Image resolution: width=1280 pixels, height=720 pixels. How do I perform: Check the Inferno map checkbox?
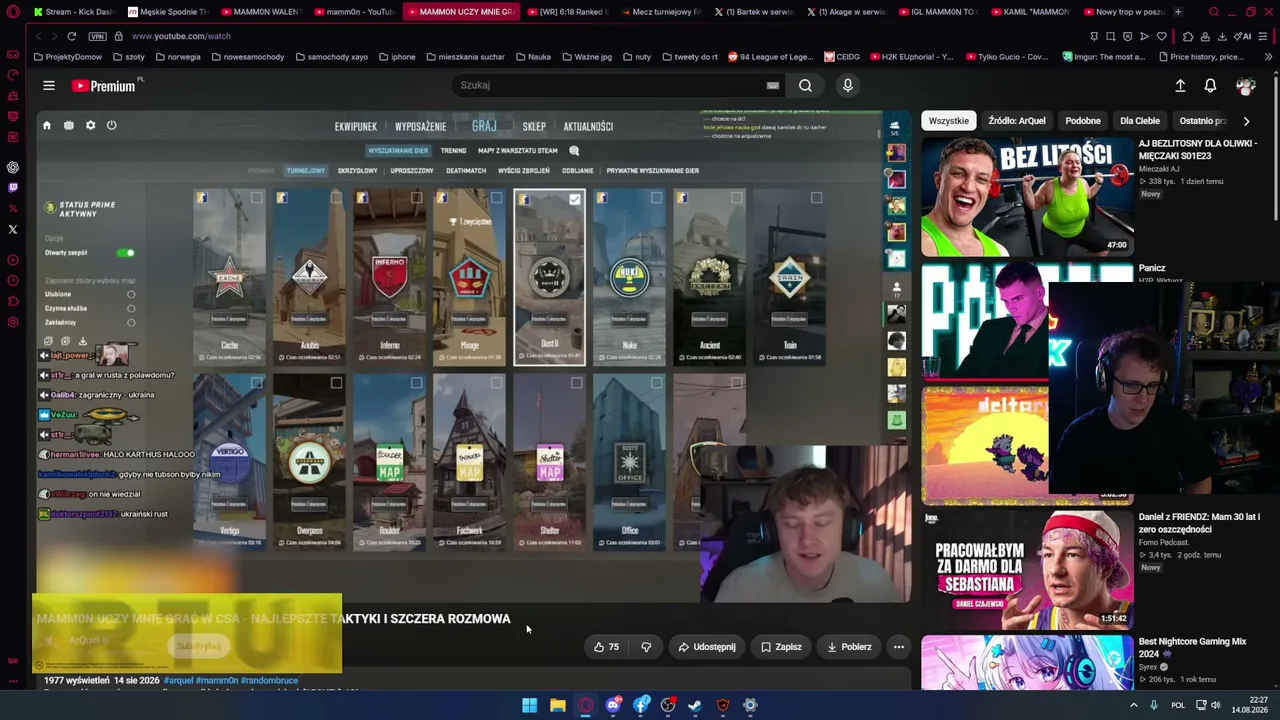(x=416, y=198)
